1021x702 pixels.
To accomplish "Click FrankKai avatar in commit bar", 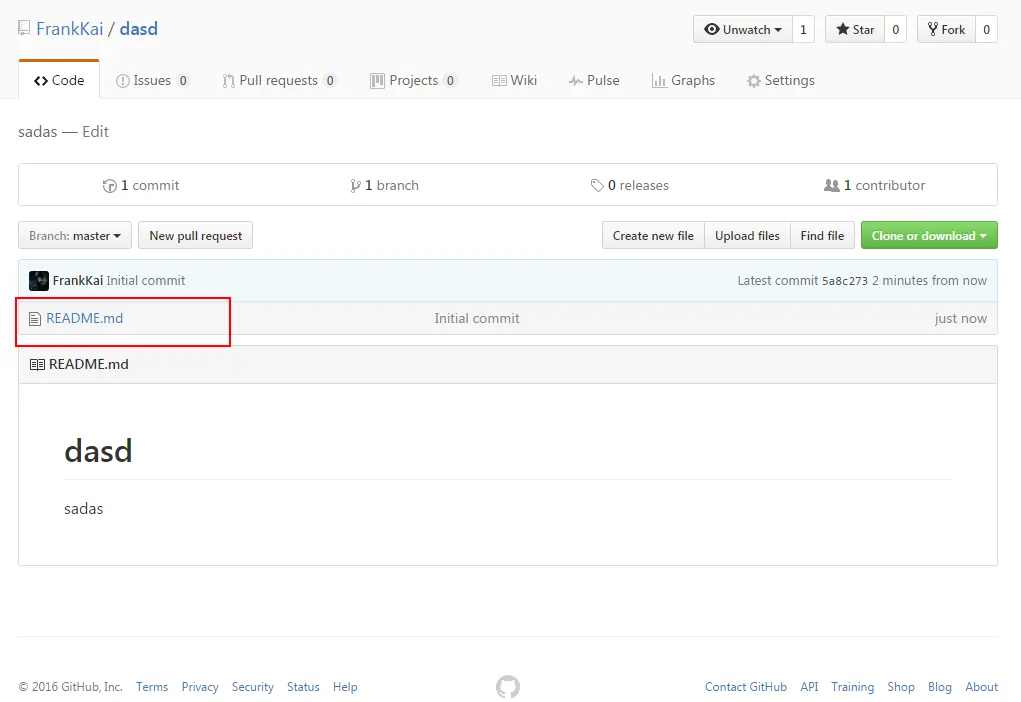I will [39, 281].
